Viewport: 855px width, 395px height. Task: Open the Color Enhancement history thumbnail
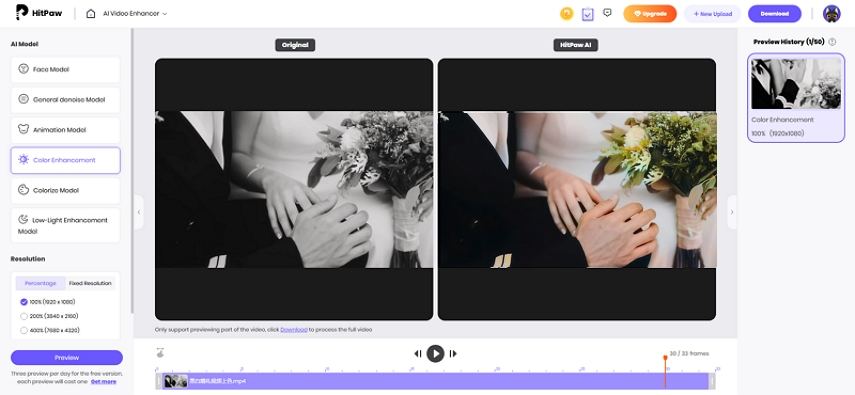(x=796, y=83)
